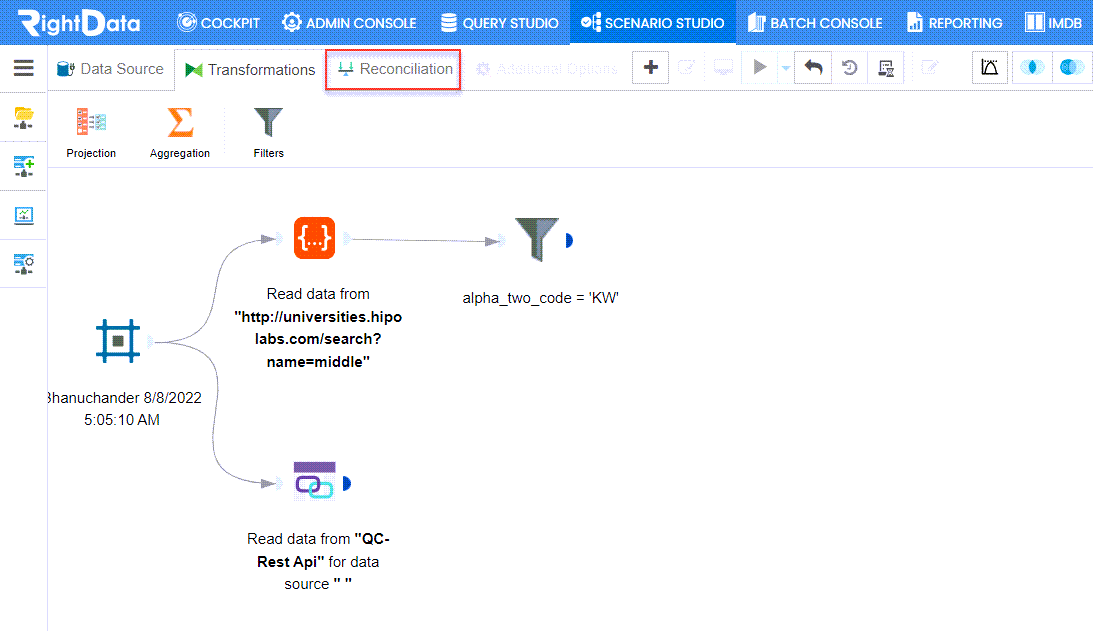The image size is (1093, 631).
Task: Open the Batch Console module
Action: point(815,23)
